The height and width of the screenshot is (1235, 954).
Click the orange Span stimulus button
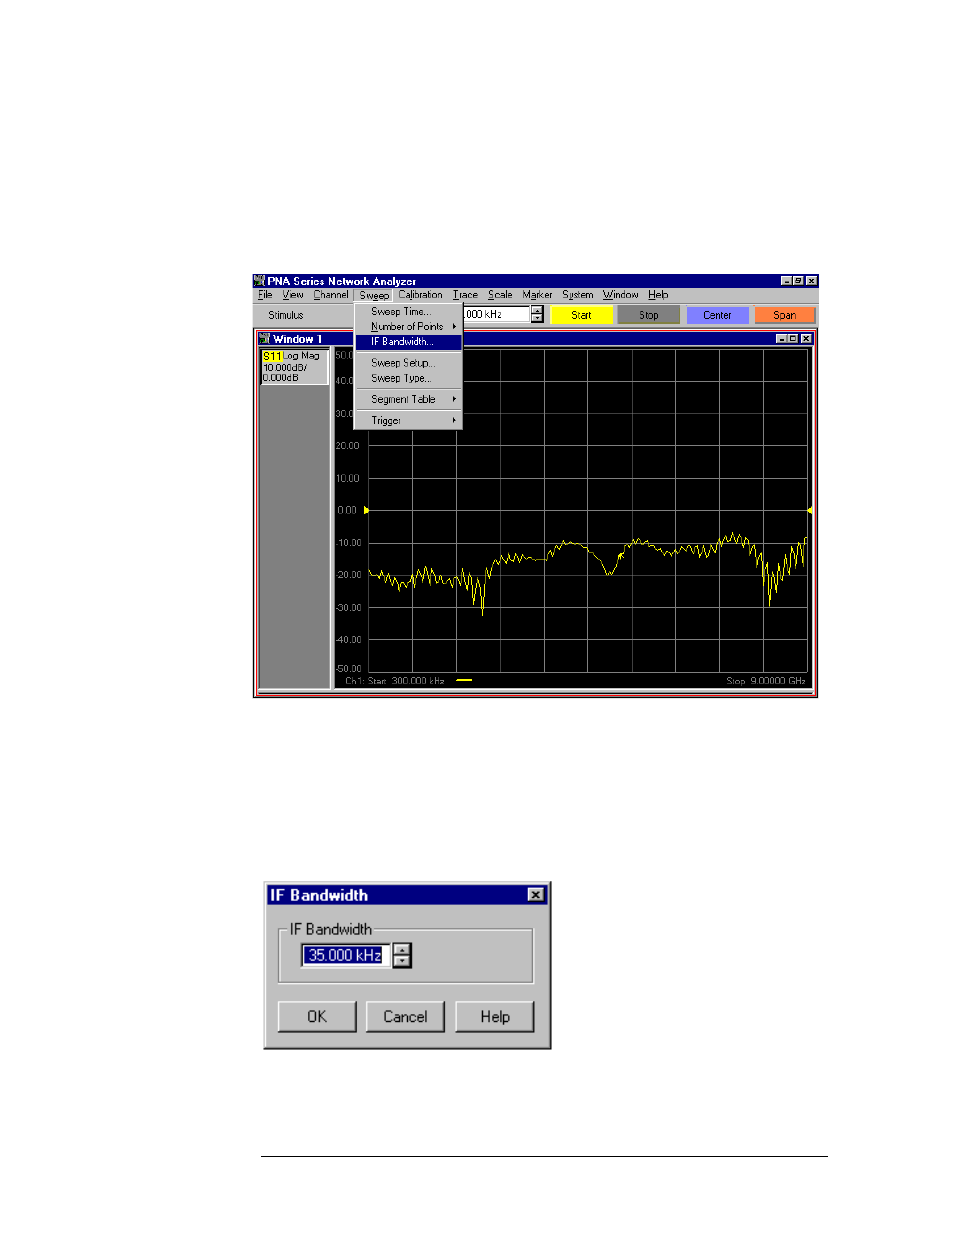pyautogui.click(x=785, y=315)
